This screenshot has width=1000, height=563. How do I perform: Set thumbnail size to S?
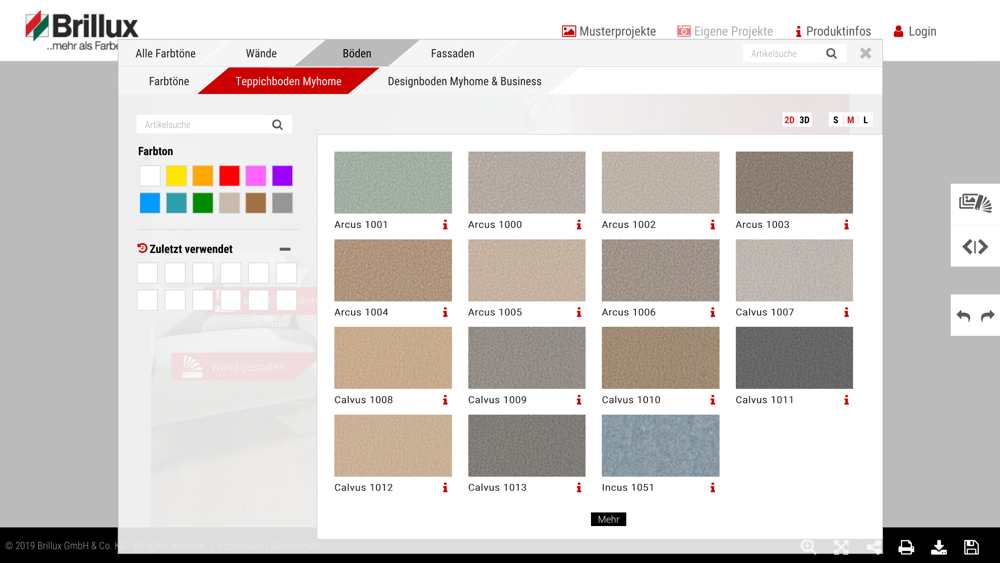[x=835, y=120]
